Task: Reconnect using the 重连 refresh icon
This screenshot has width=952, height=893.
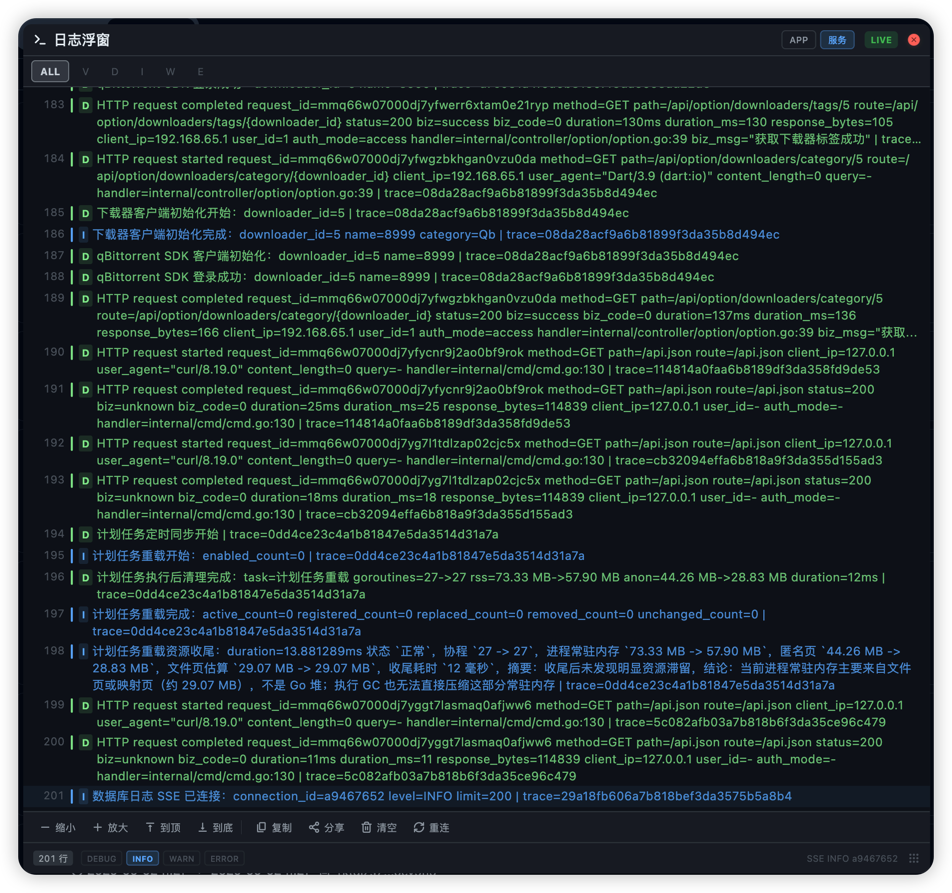Action: [x=419, y=827]
